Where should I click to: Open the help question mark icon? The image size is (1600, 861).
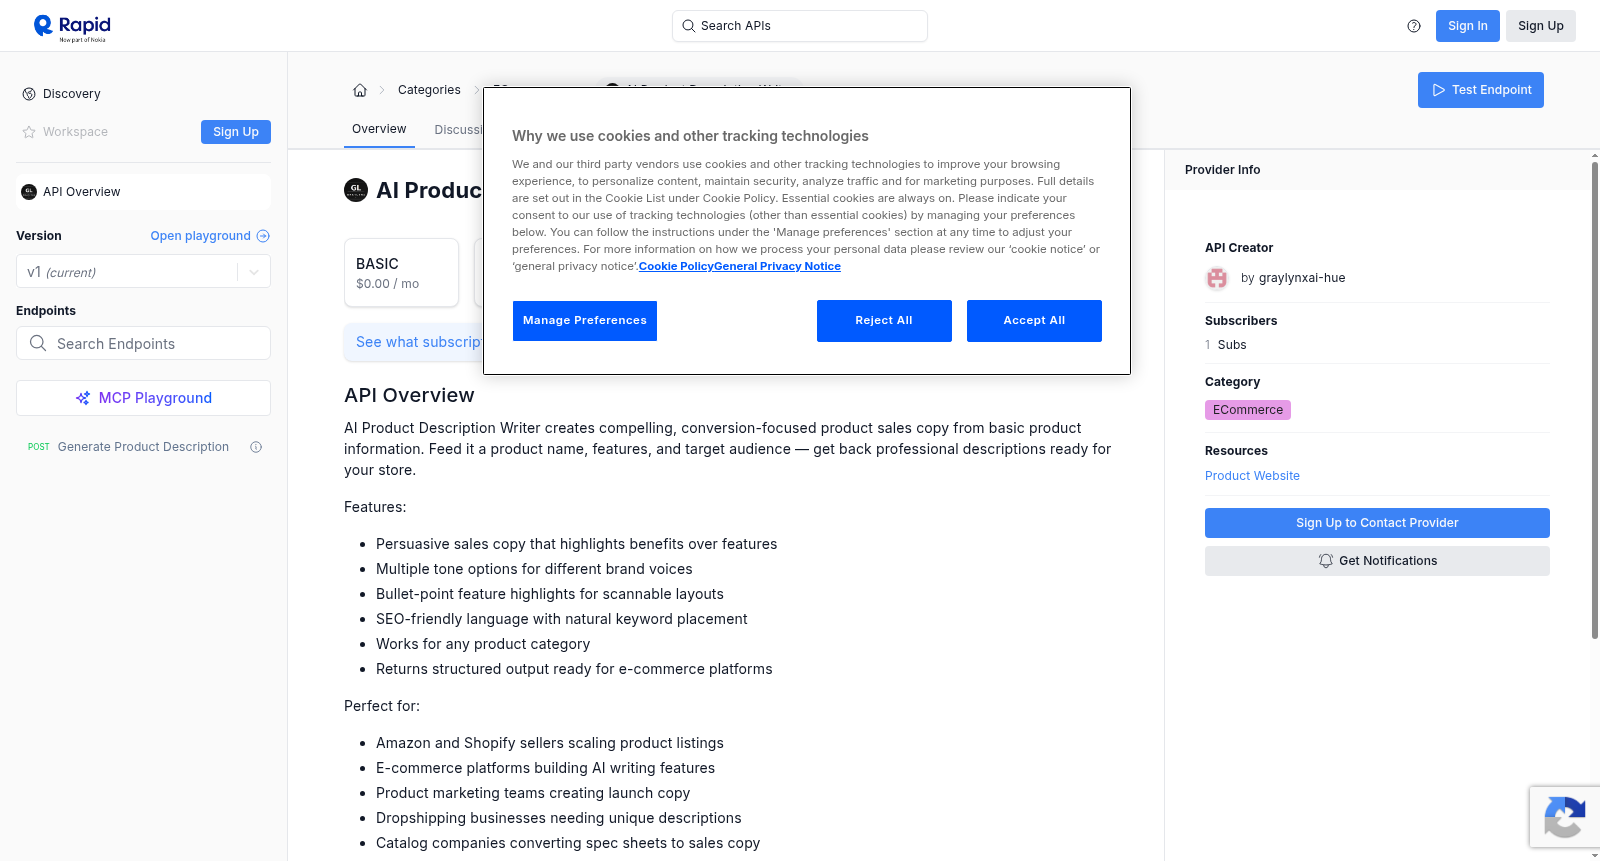click(1414, 26)
